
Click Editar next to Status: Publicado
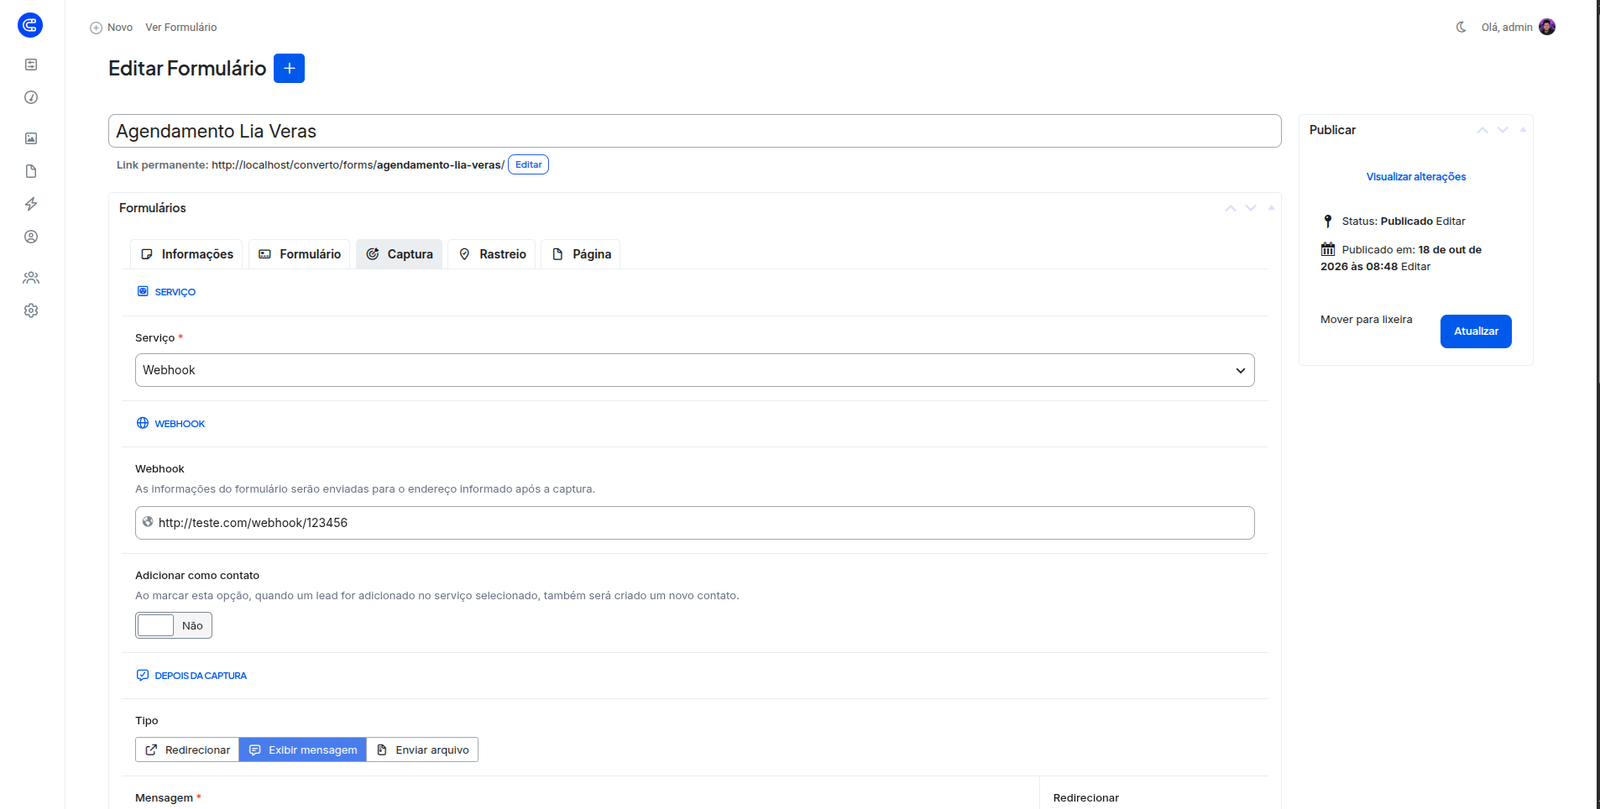[x=1451, y=221]
